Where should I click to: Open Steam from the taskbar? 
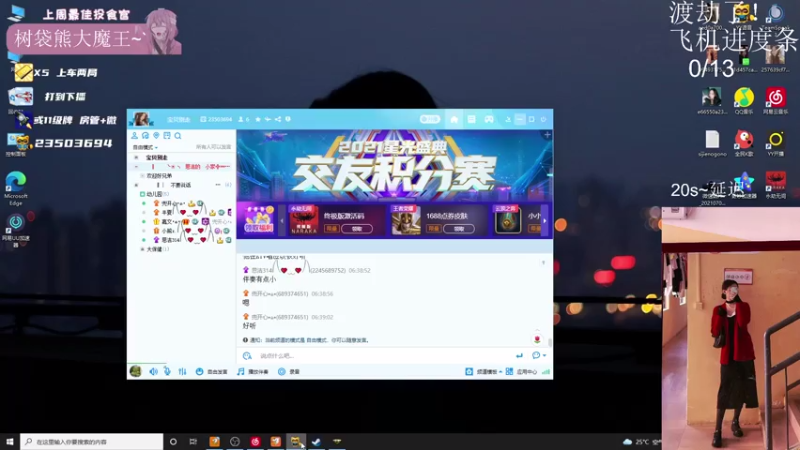coord(316,441)
